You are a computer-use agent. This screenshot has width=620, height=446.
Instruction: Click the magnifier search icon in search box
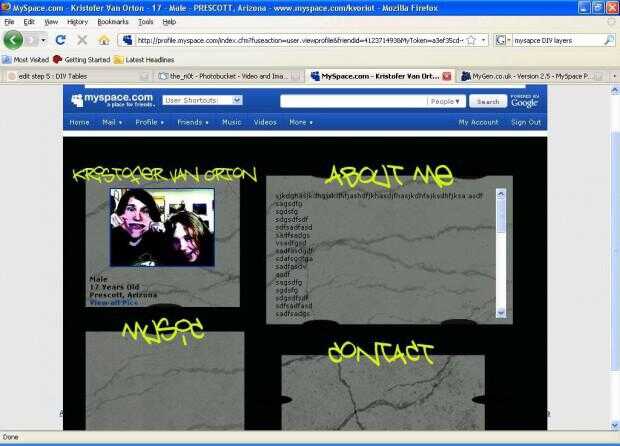[610, 40]
